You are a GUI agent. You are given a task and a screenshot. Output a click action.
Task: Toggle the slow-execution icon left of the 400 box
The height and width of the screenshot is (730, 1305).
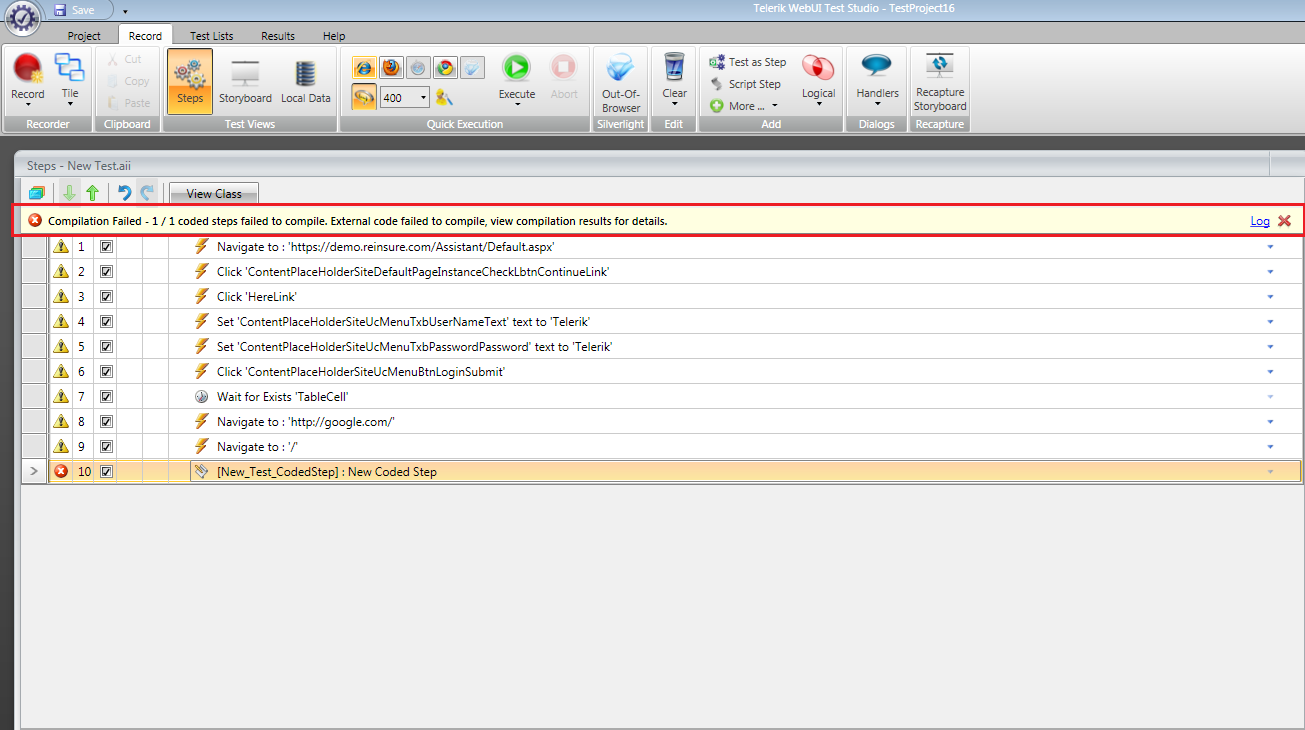click(364, 96)
